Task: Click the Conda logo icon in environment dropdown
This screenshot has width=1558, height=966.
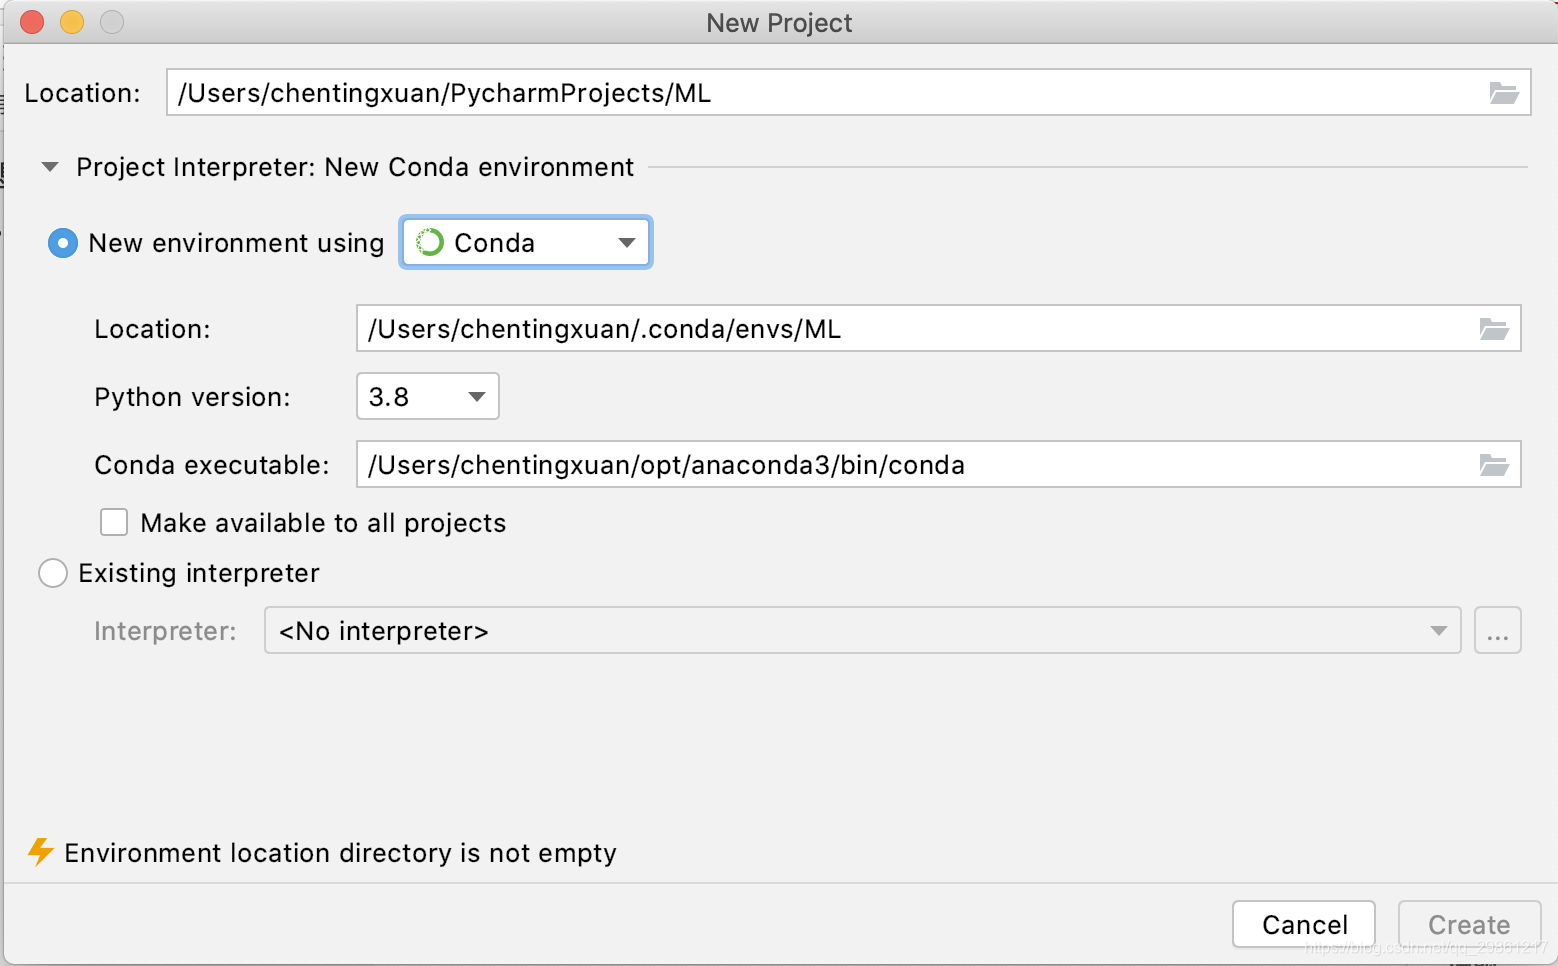Action: point(430,243)
